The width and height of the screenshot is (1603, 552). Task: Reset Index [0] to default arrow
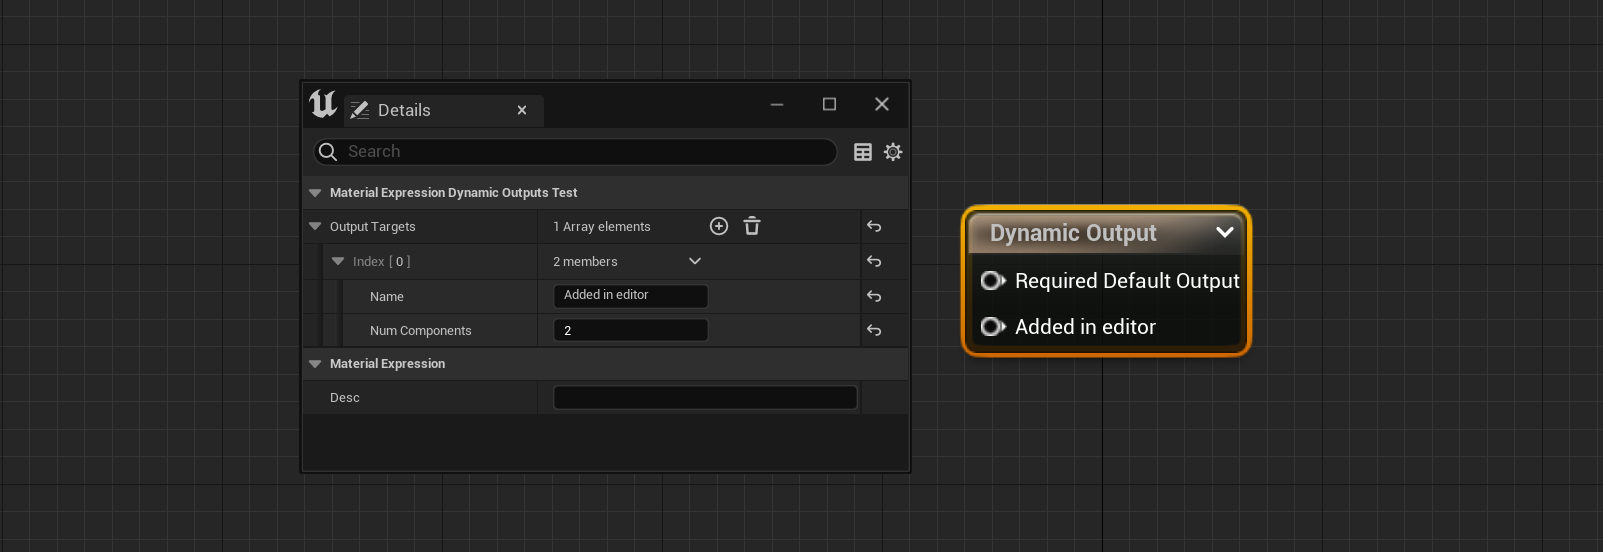874,262
